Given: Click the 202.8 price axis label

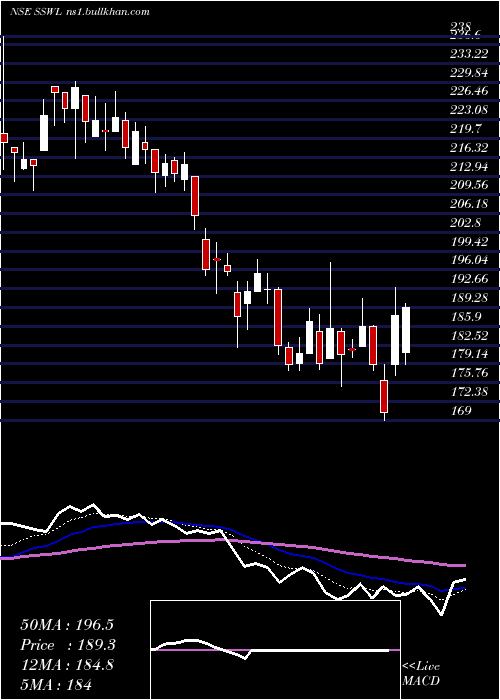Looking at the screenshot, I should click(x=466, y=223).
